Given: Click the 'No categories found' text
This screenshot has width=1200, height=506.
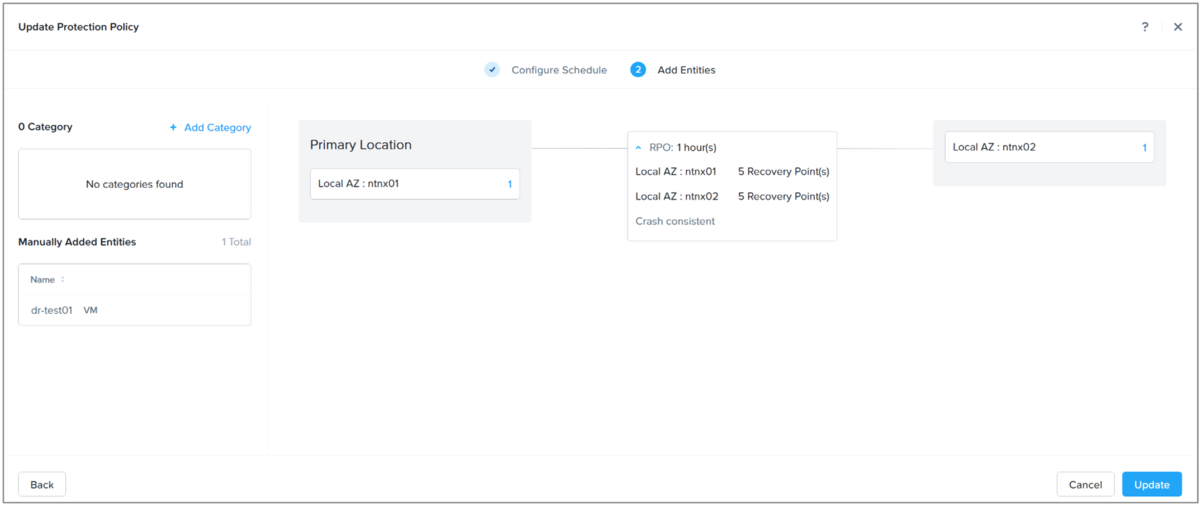Looking at the screenshot, I should point(135,184).
